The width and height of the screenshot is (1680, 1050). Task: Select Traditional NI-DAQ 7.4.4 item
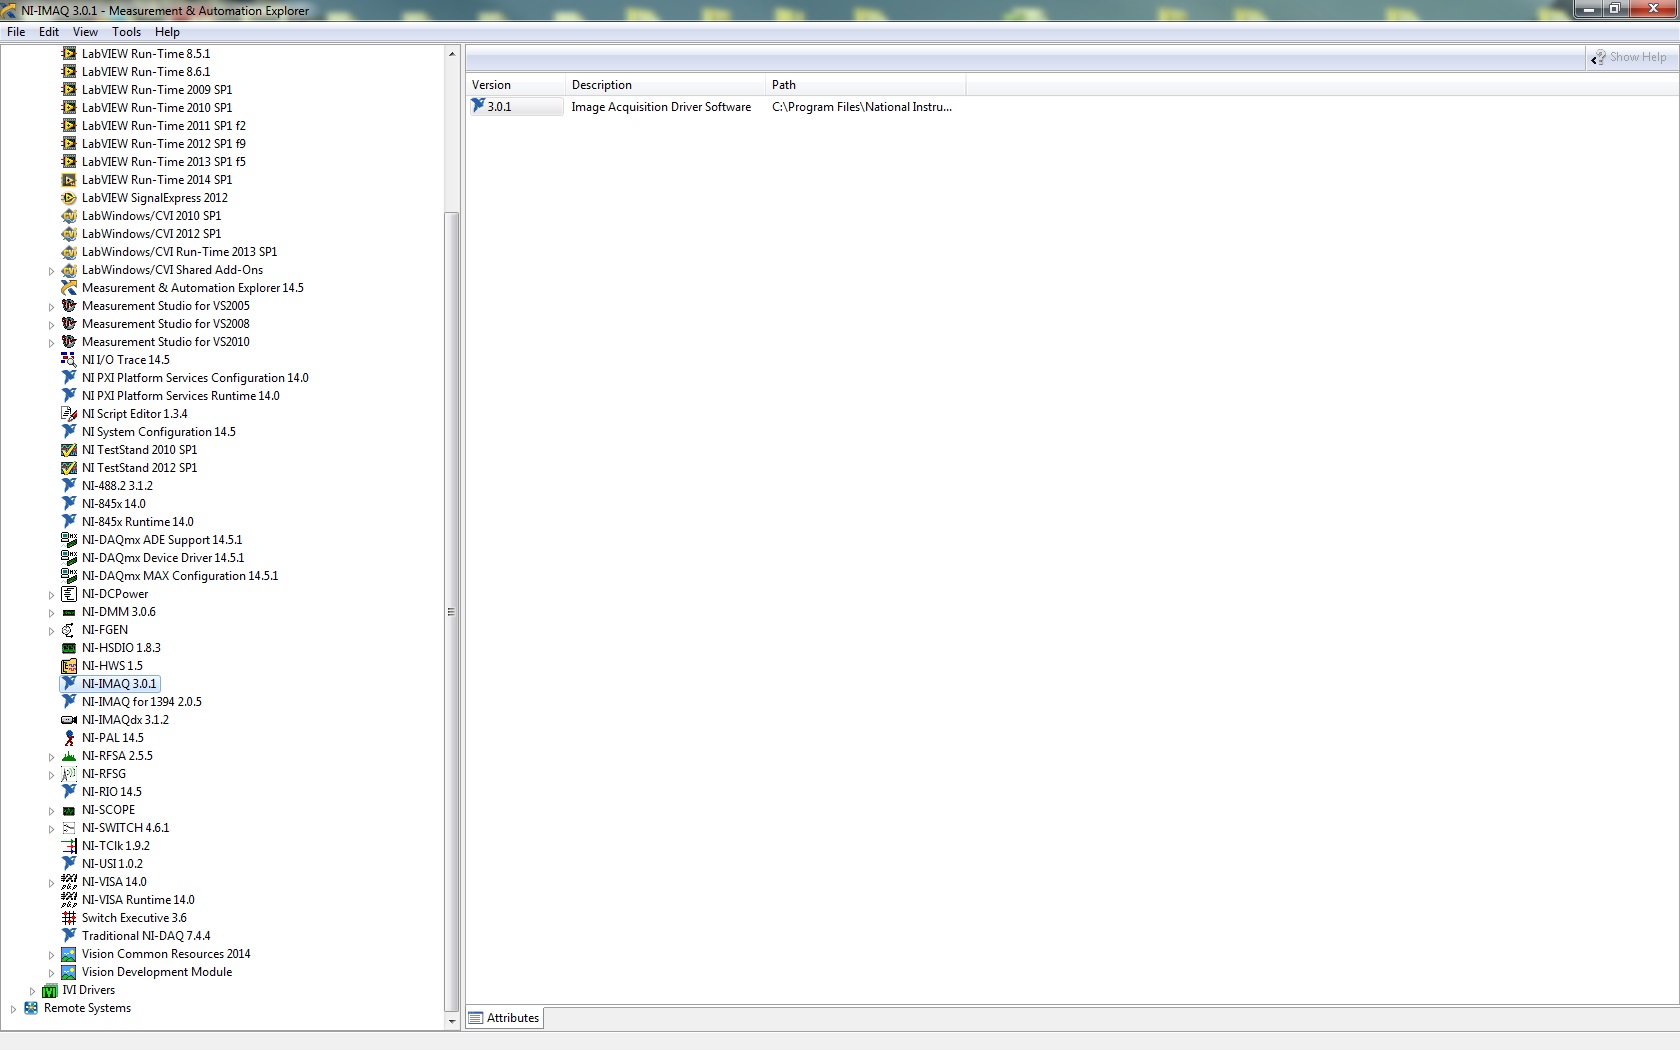point(146,936)
